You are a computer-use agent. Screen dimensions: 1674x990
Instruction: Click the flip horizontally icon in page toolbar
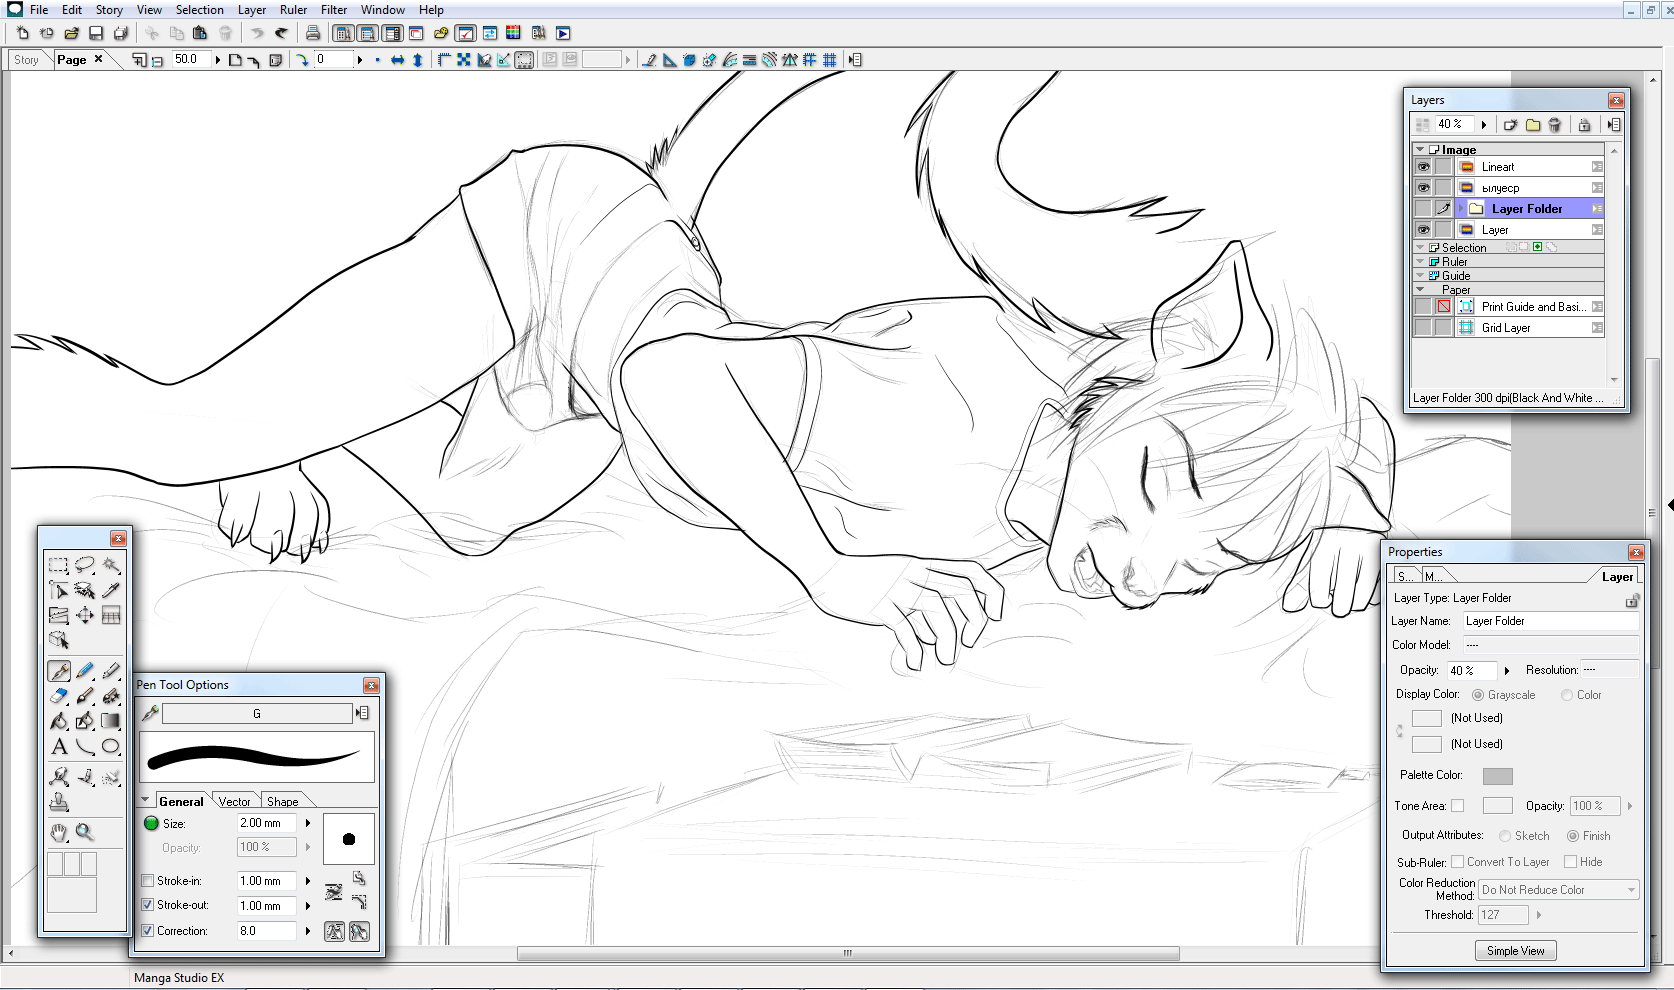(x=397, y=60)
